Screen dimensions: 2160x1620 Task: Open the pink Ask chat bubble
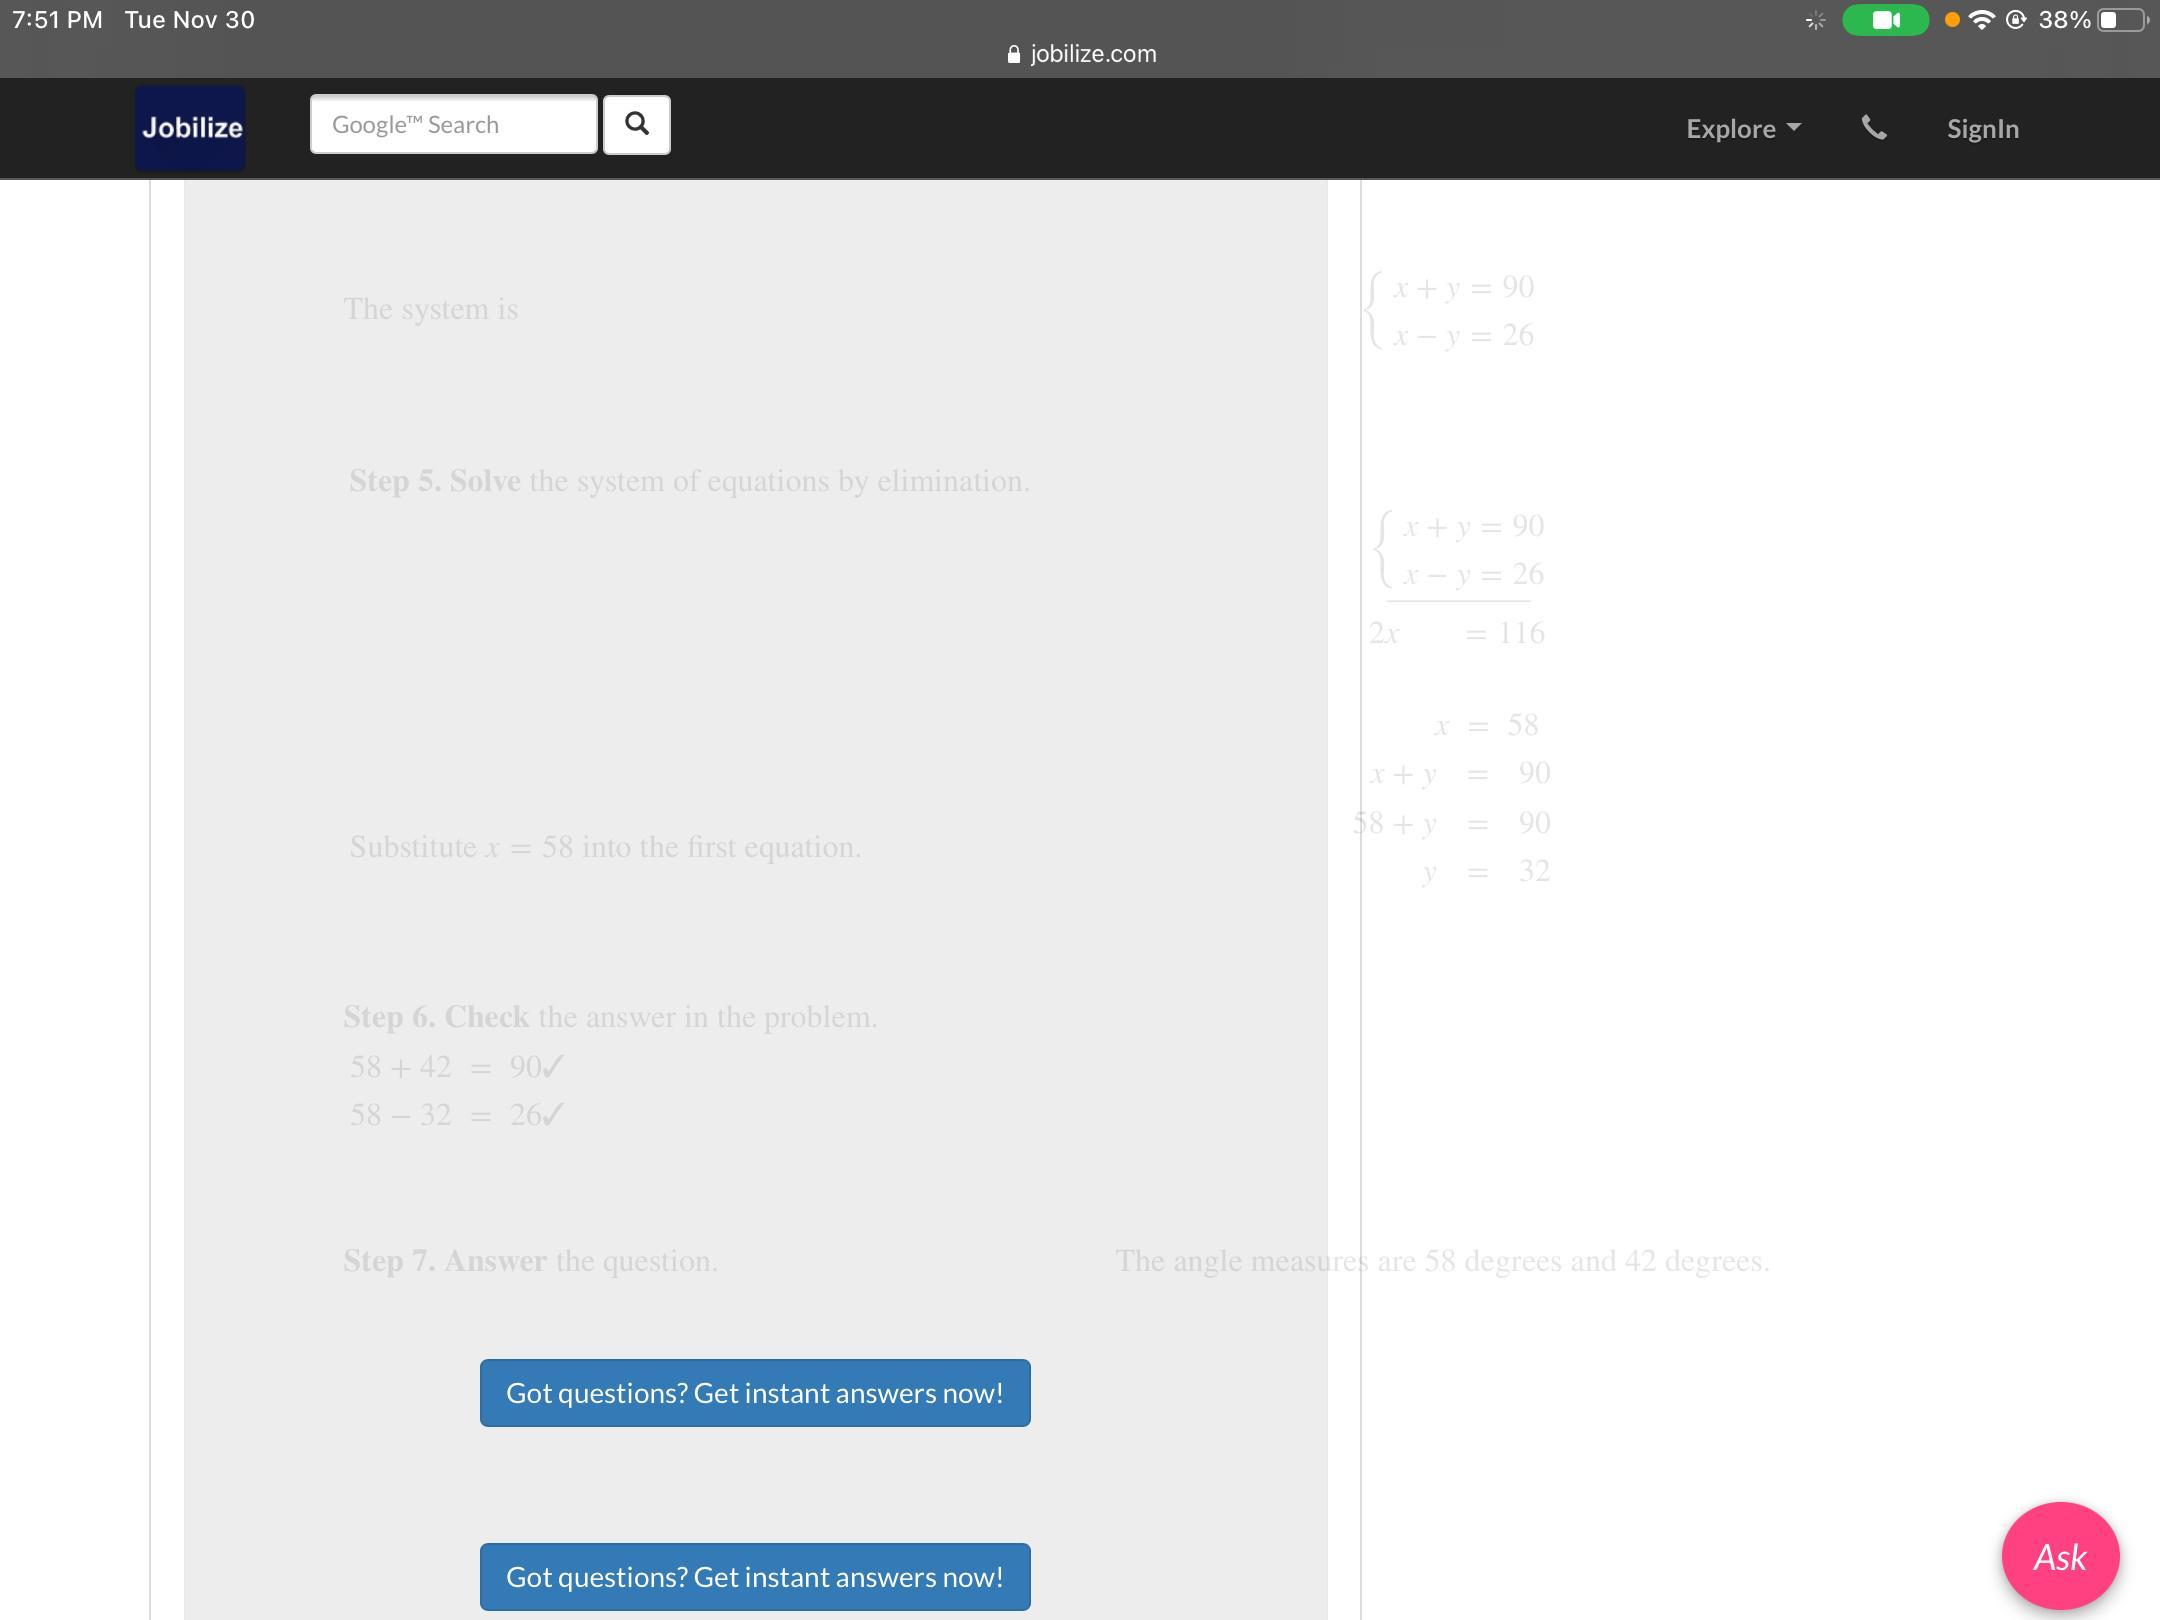click(x=2060, y=1556)
